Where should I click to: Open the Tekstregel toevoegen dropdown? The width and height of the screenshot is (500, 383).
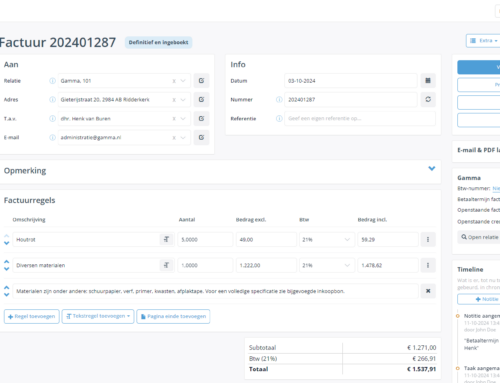(x=98, y=316)
